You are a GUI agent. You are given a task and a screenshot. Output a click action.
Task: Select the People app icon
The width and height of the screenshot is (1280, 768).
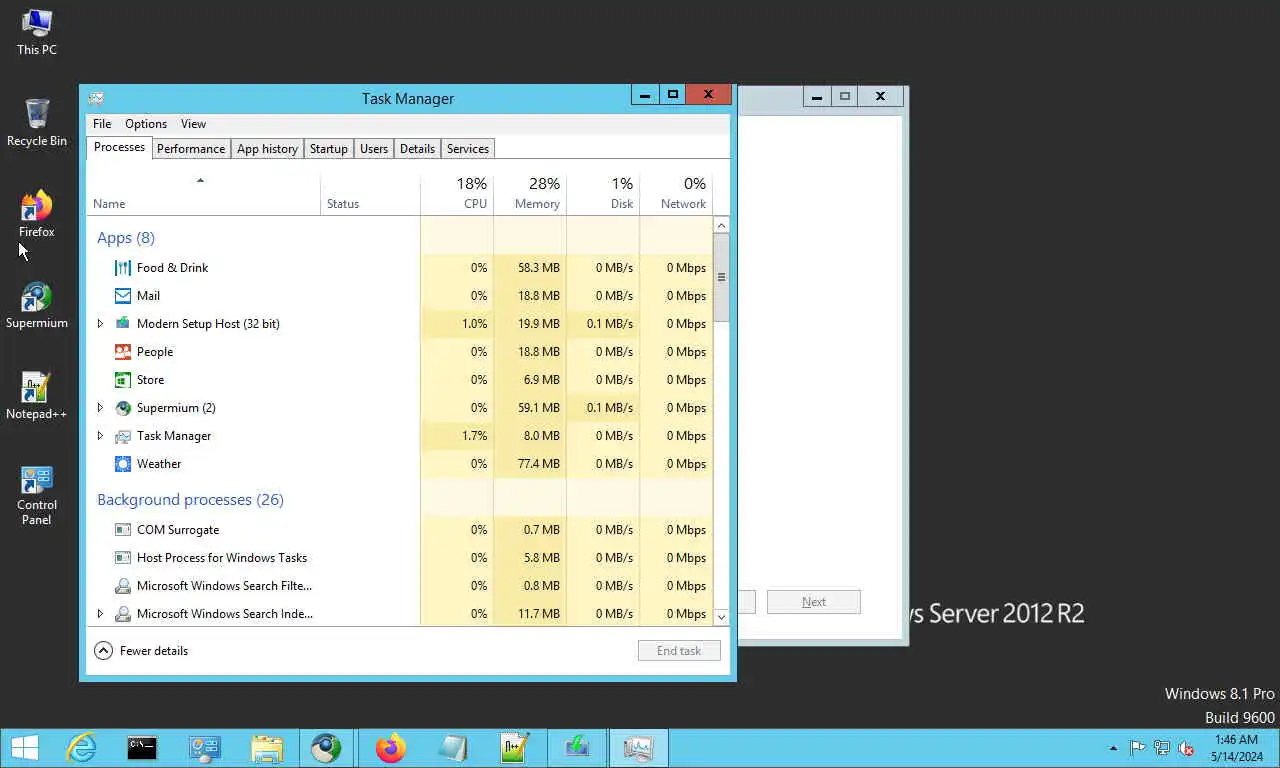[123, 352]
